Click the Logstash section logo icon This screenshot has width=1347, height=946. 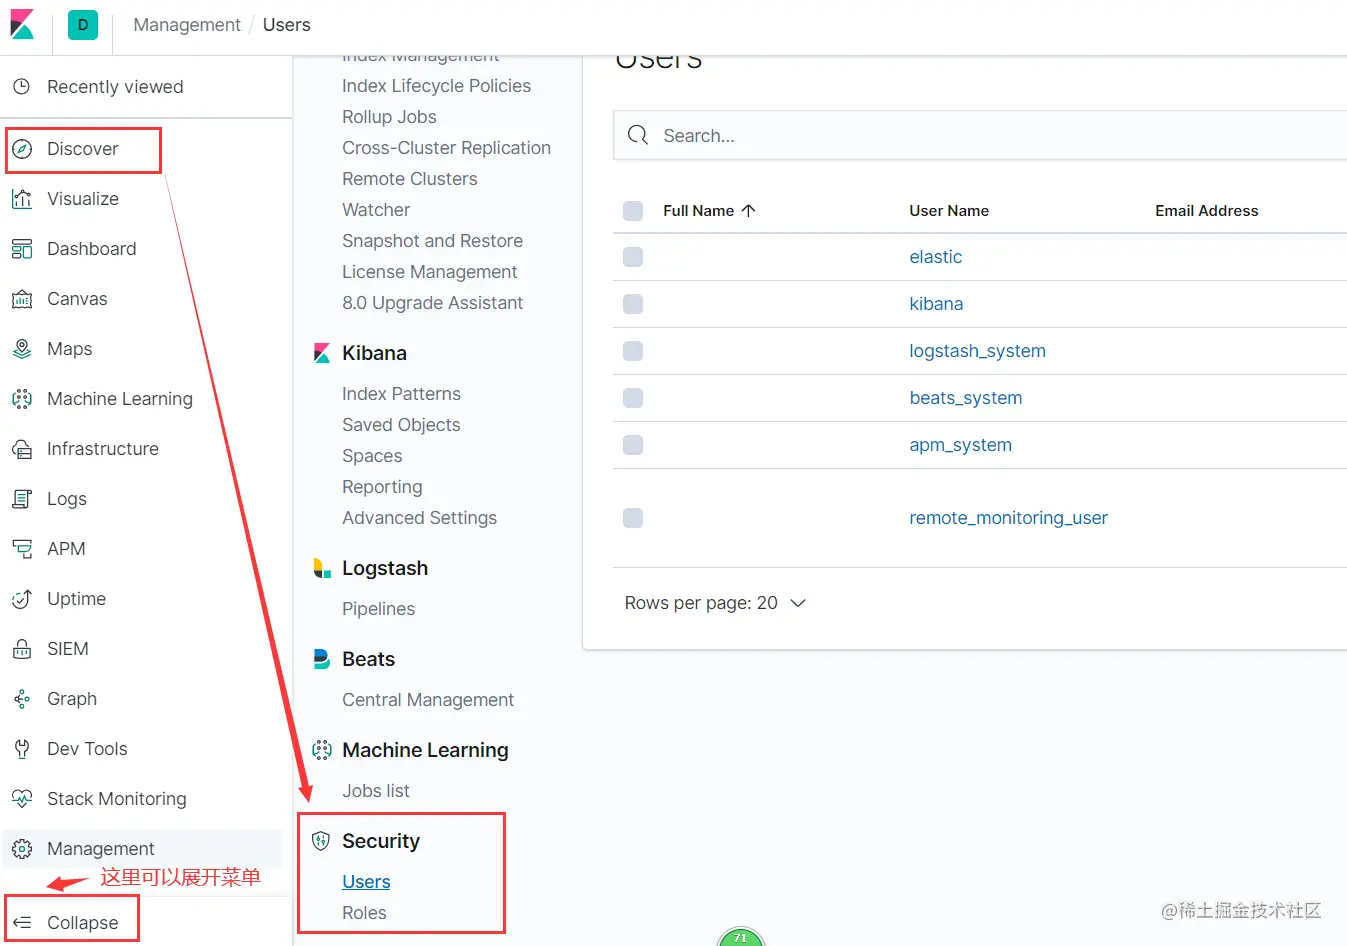pos(321,568)
